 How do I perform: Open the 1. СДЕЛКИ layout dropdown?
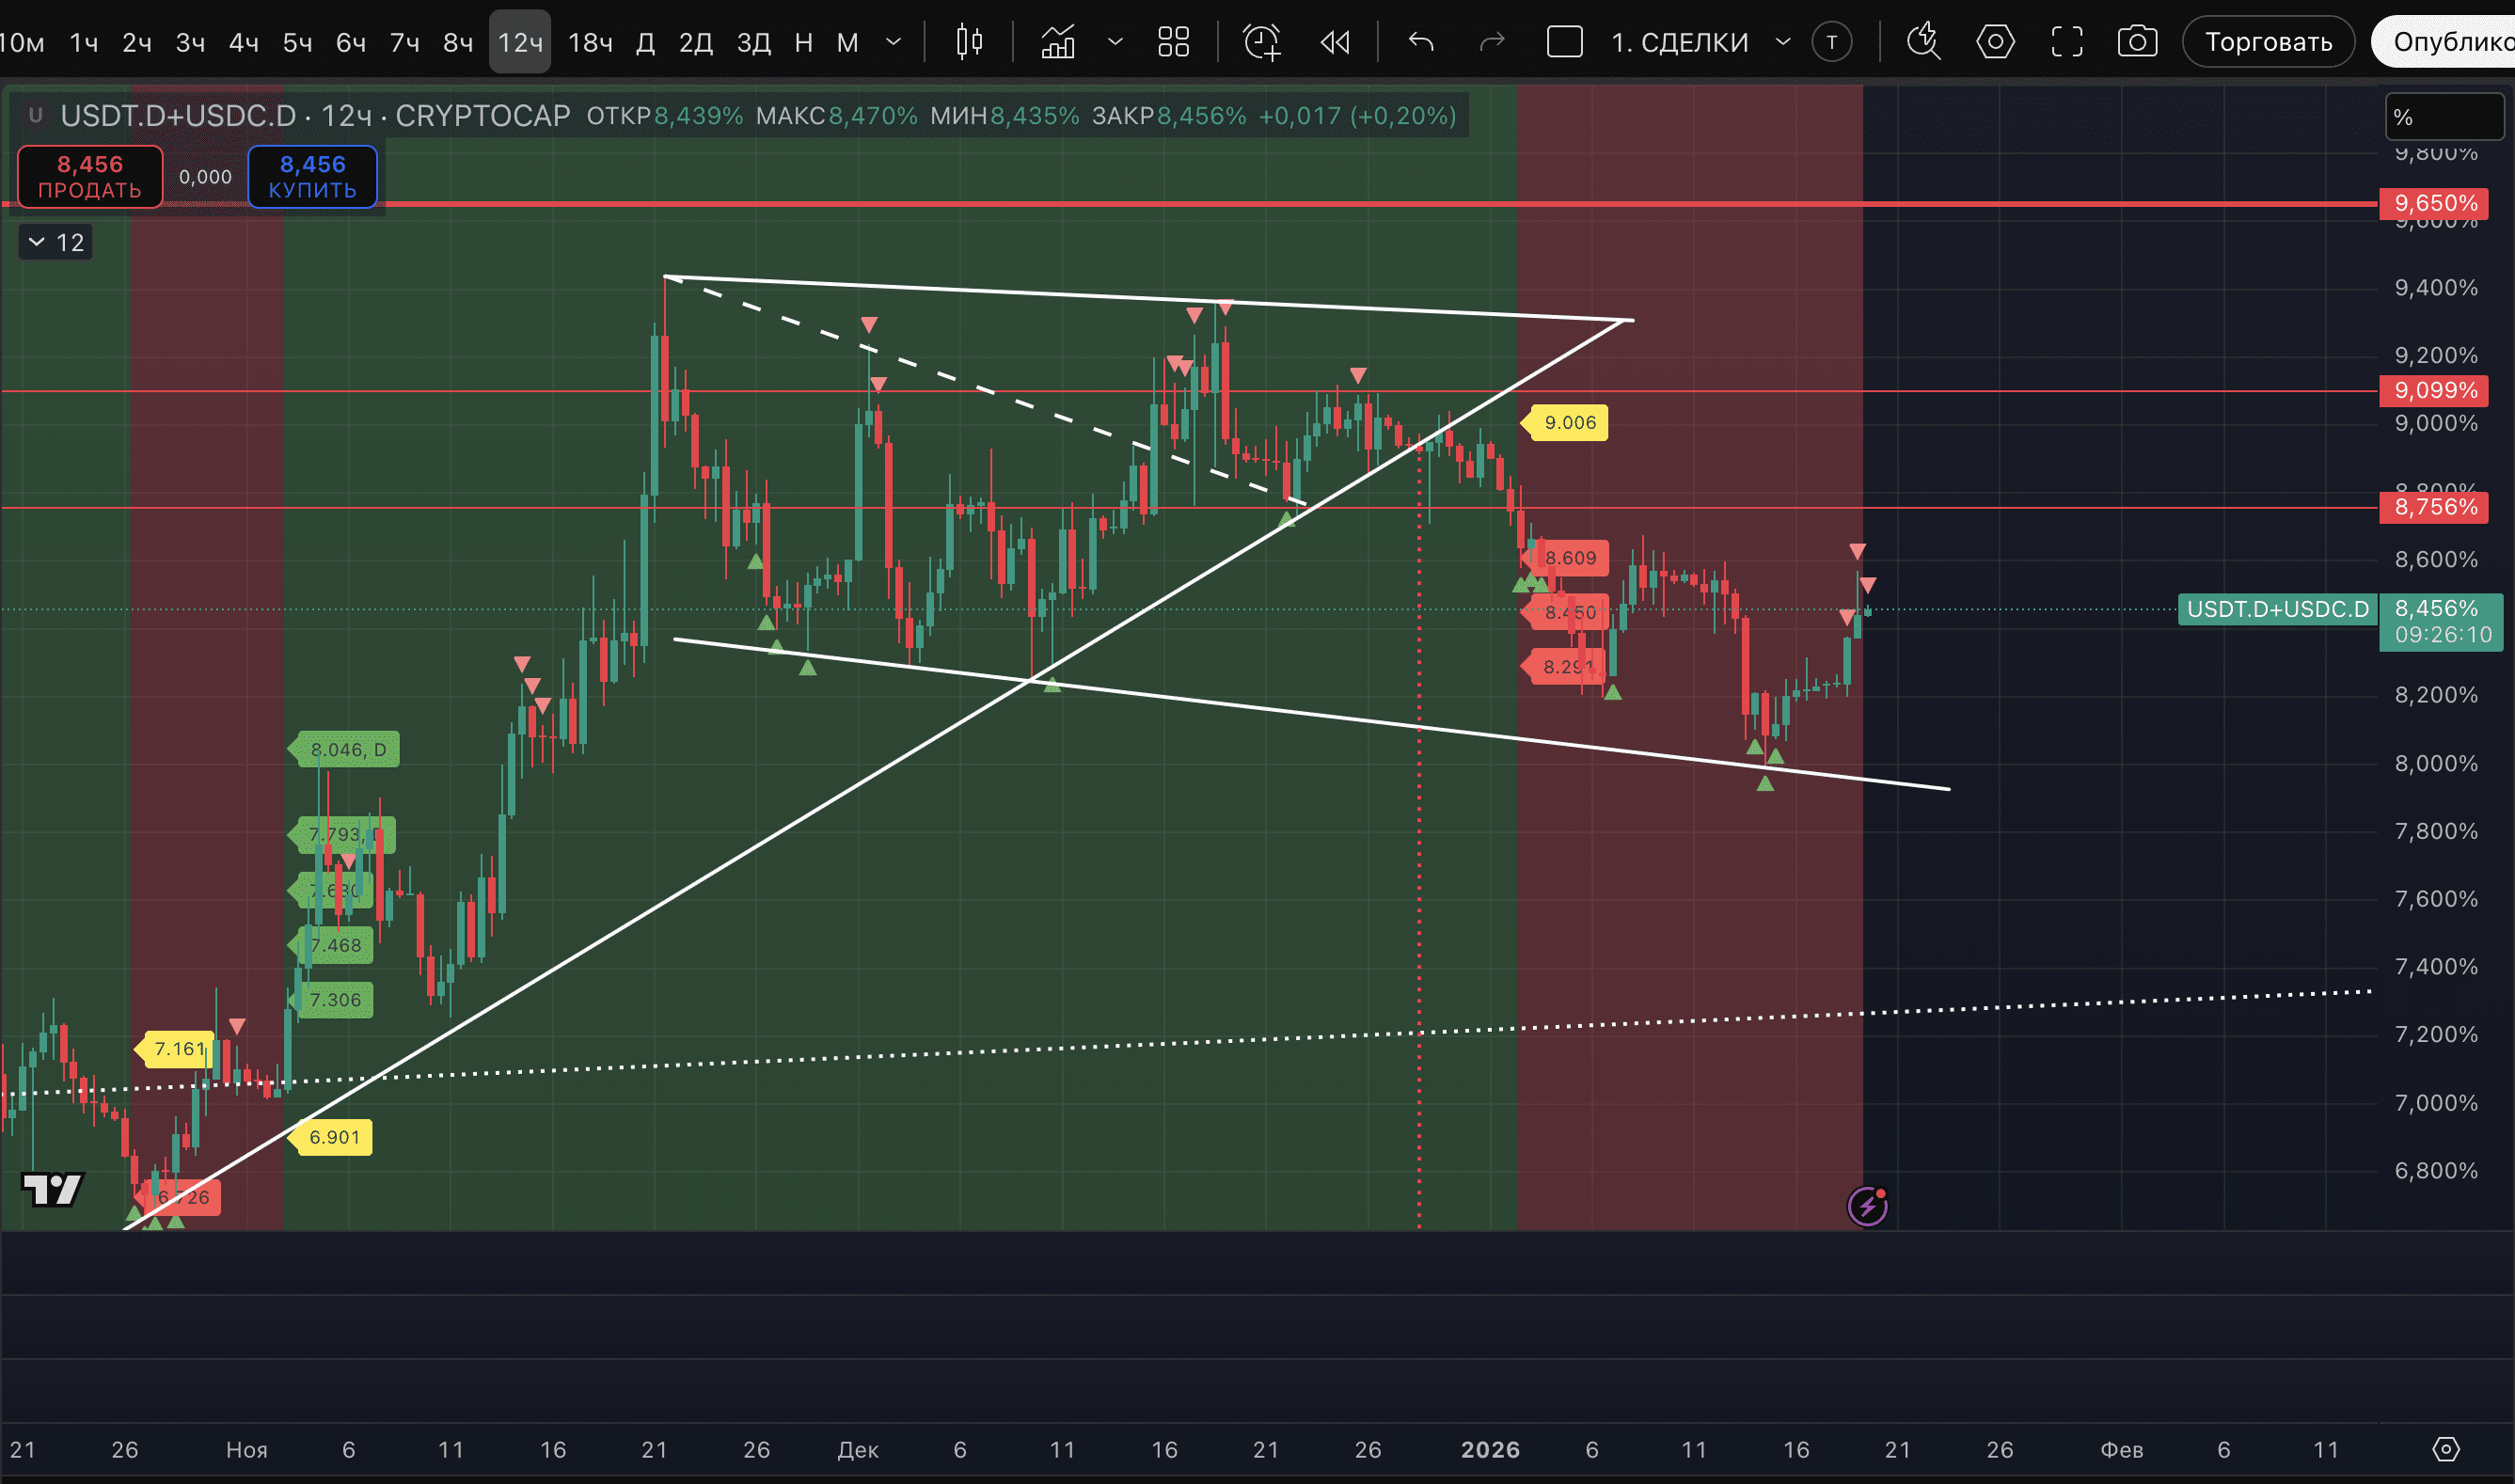[x=1783, y=42]
